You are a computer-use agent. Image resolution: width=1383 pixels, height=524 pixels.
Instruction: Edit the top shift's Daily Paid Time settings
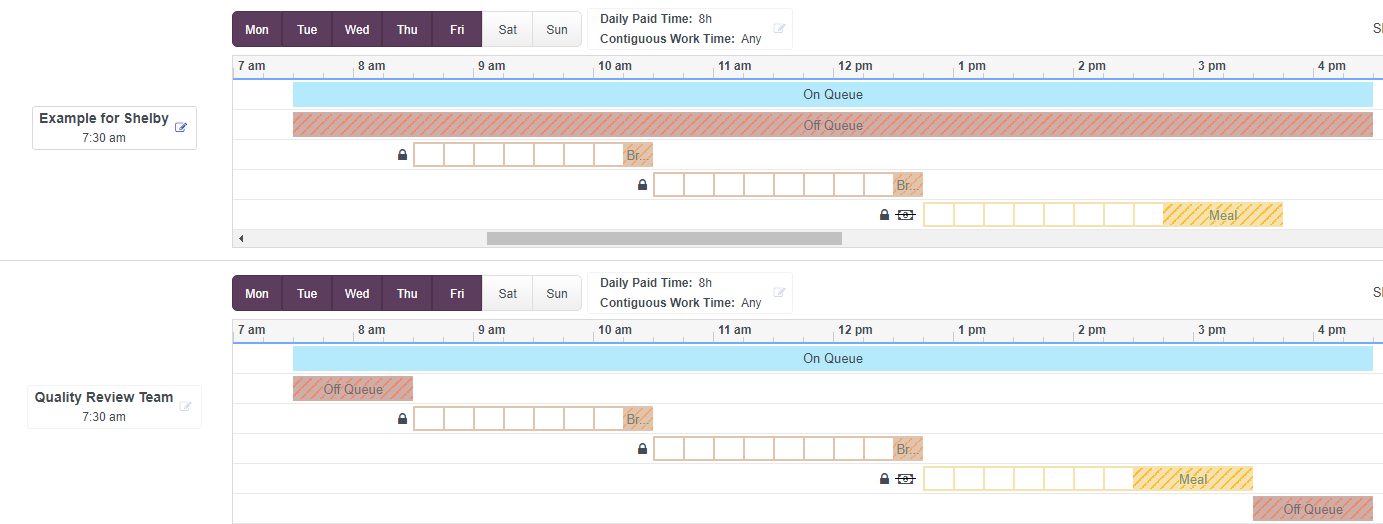tap(779, 29)
